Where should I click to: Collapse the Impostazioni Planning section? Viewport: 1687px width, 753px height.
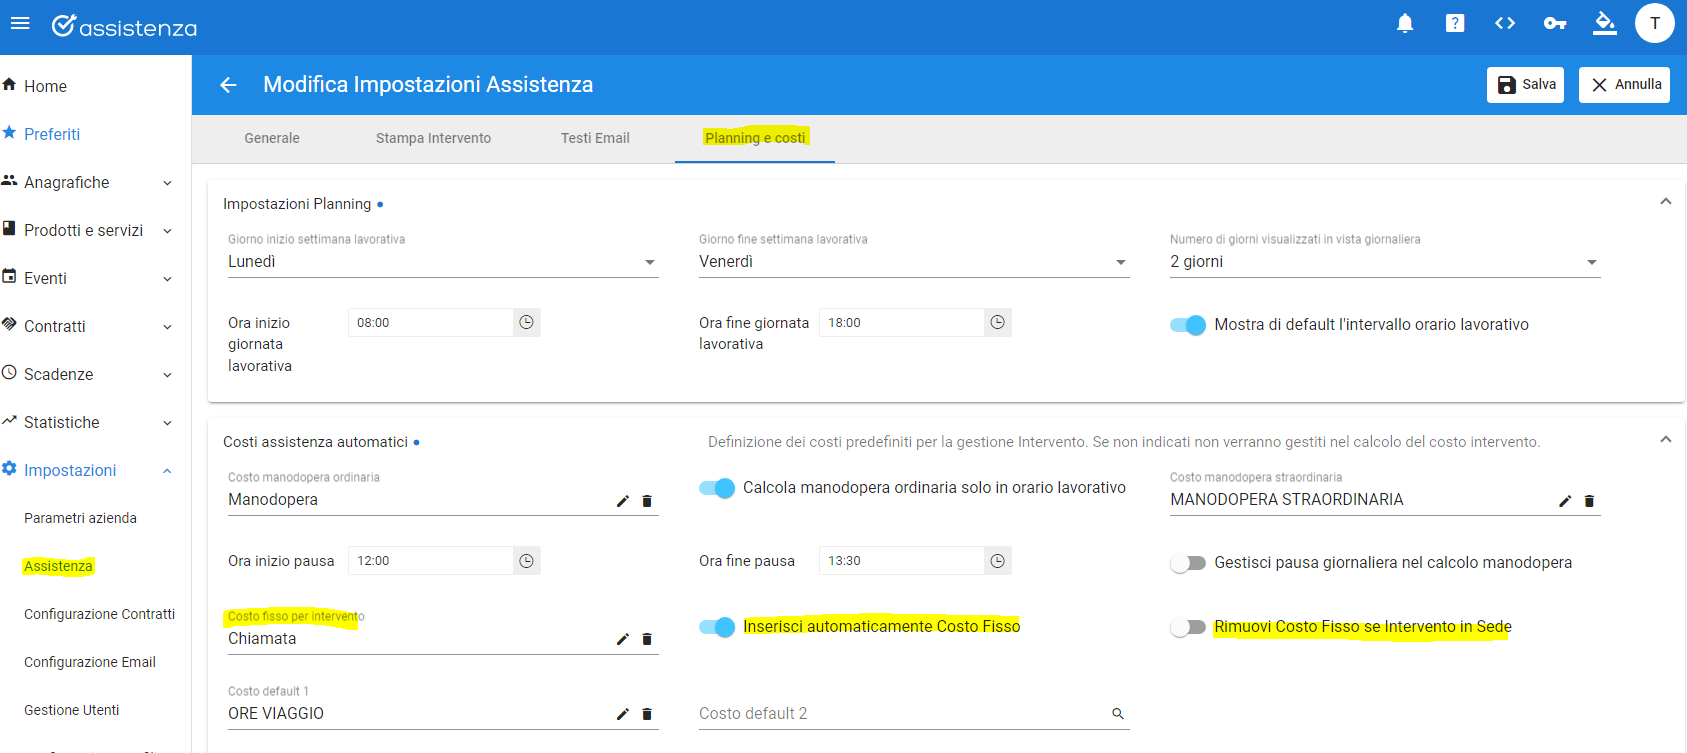coord(1666,202)
